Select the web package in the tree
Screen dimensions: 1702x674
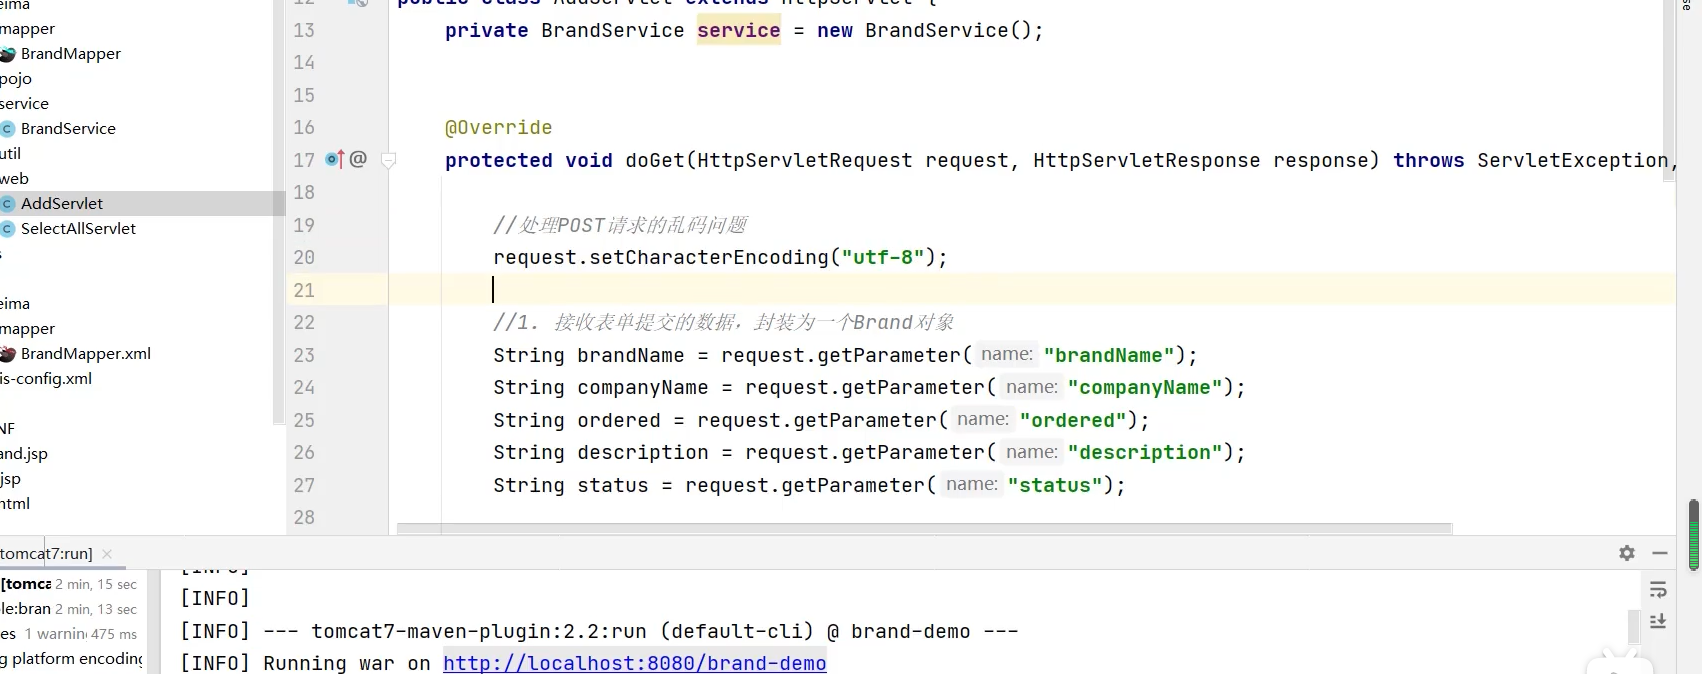point(14,178)
